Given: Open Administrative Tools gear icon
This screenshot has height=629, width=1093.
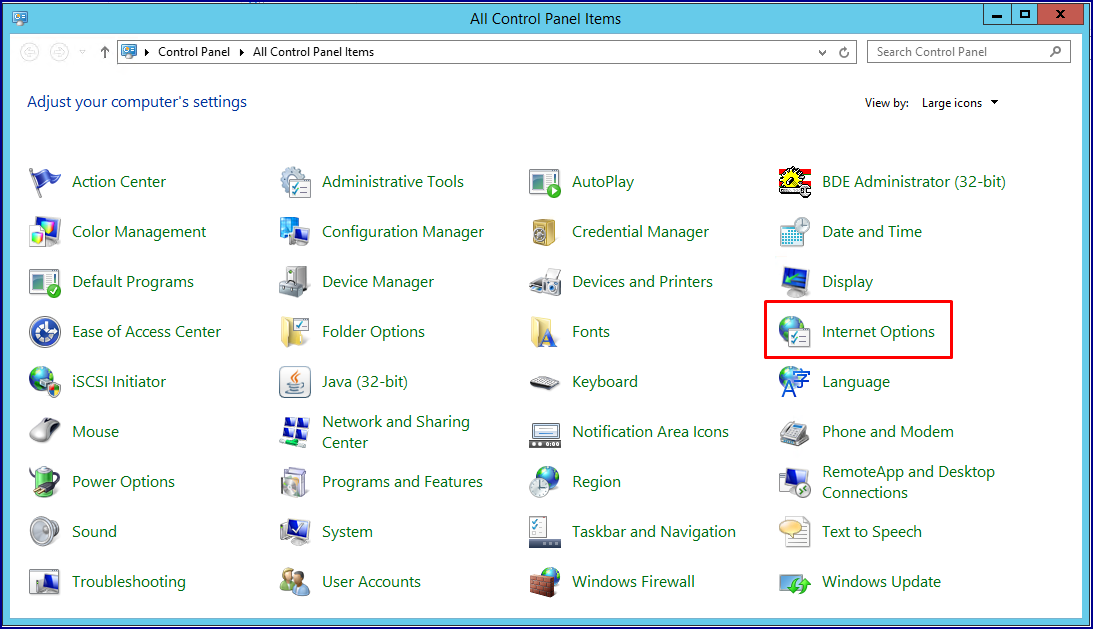Looking at the screenshot, I should click(x=295, y=182).
